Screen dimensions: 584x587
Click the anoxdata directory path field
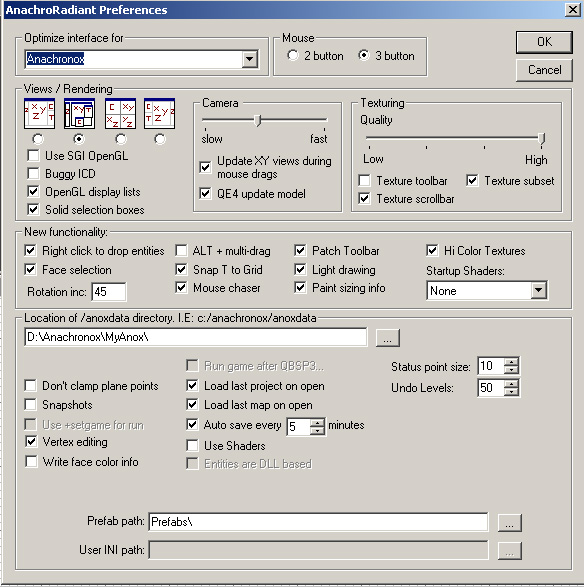coord(196,337)
